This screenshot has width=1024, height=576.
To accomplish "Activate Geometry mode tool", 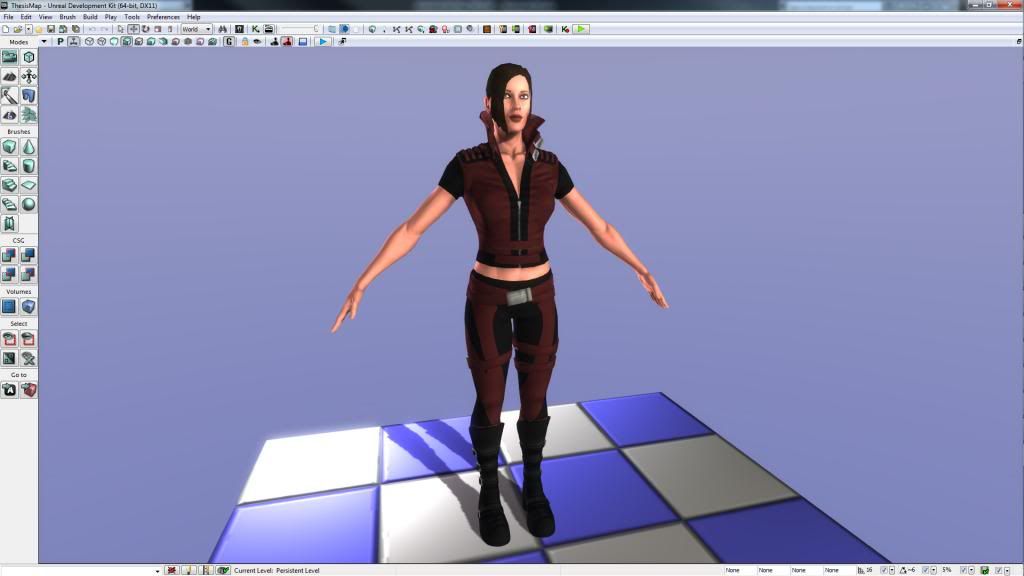I will tap(29, 57).
